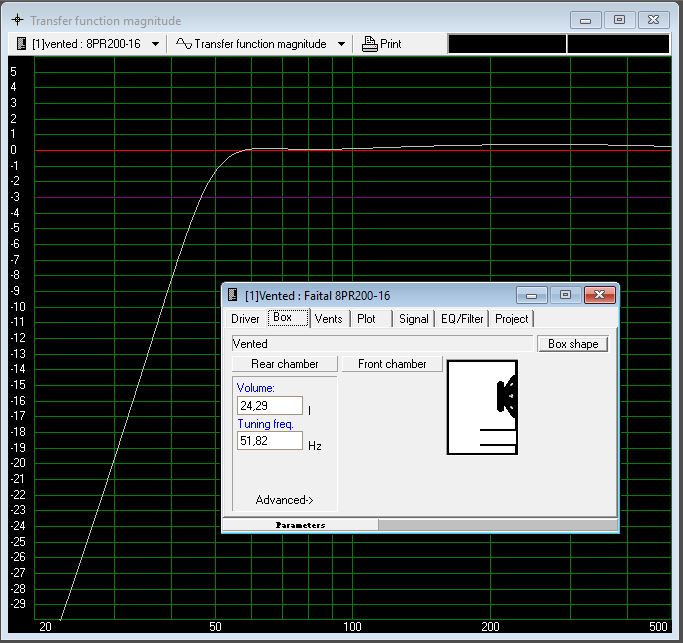Click the box icon in the Vented Faital dialog title
The image size is (683, 643).
coord(233,295)
